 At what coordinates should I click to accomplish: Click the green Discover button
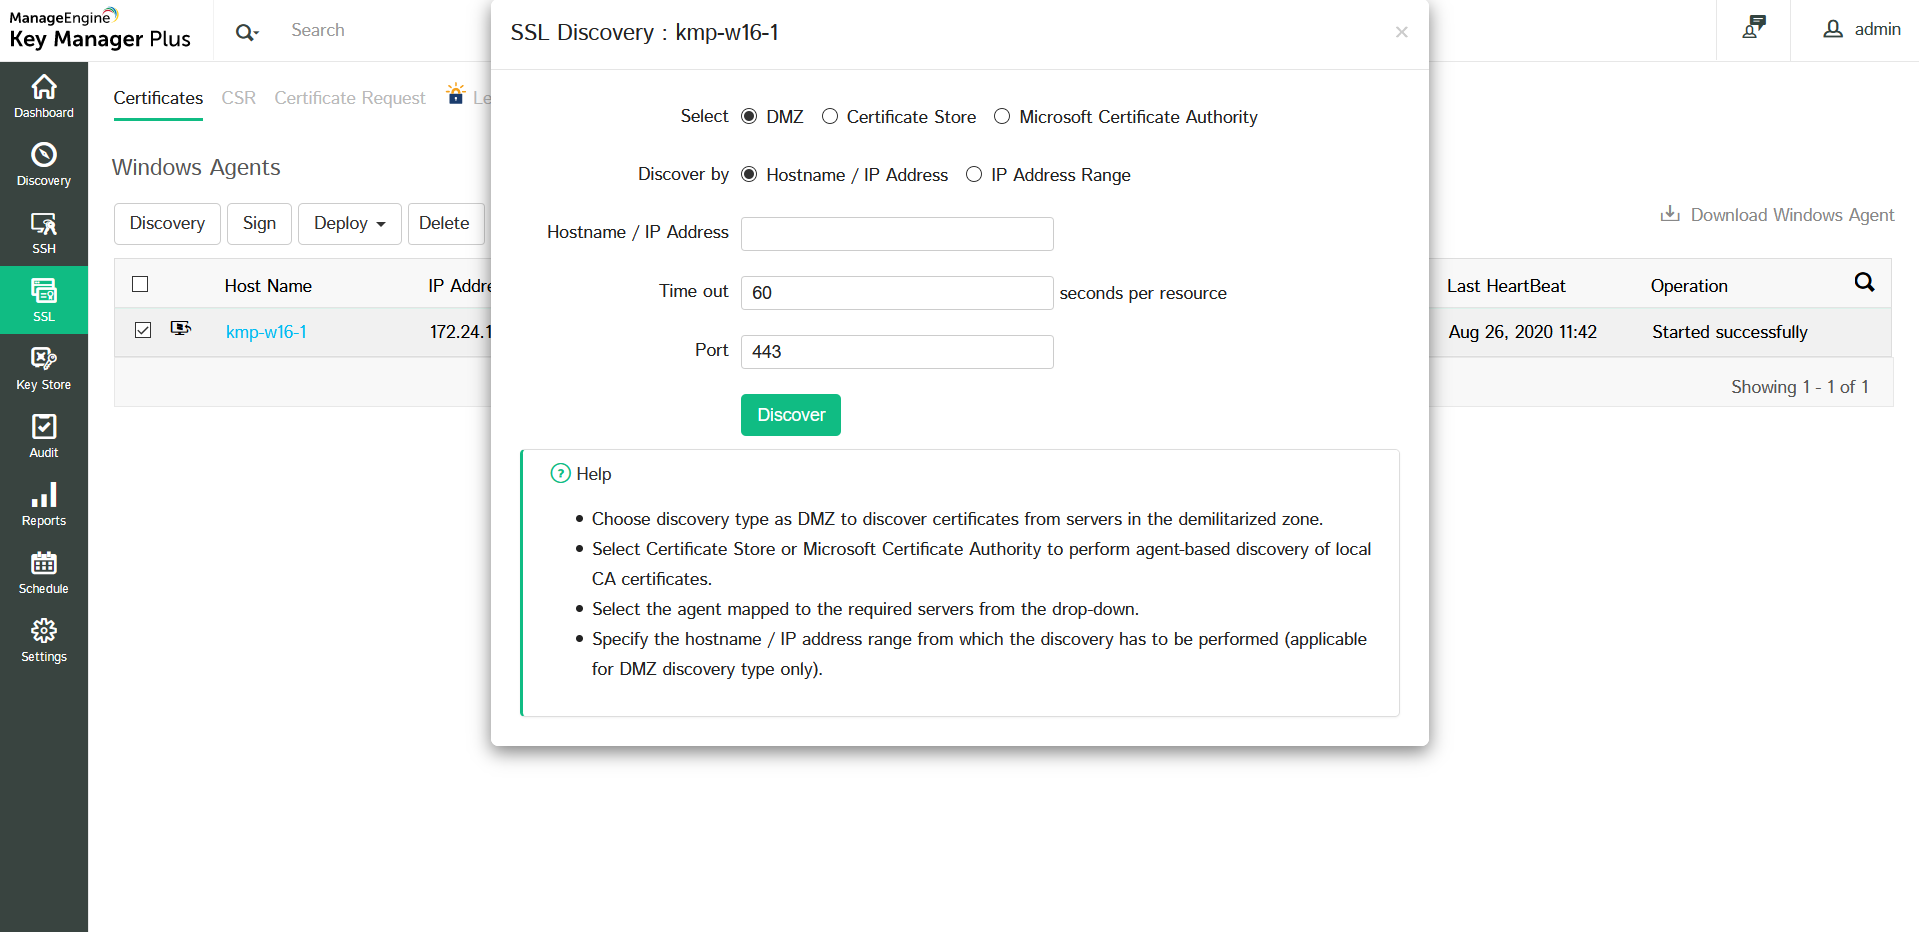[x=791, y=415]
